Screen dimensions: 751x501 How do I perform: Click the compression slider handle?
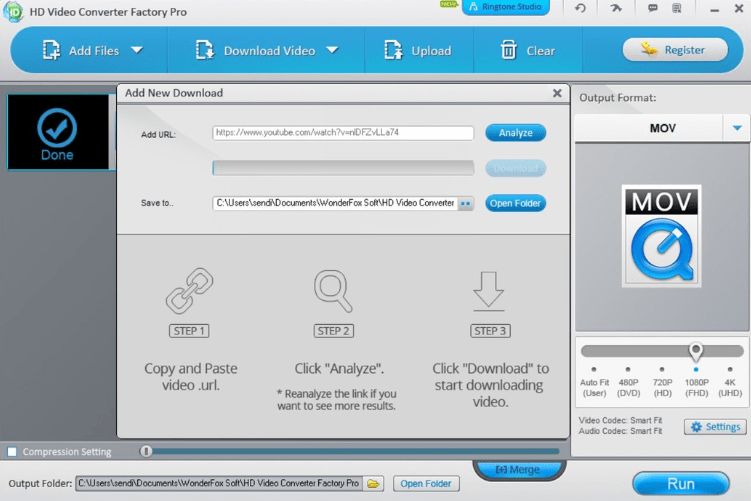146,451
